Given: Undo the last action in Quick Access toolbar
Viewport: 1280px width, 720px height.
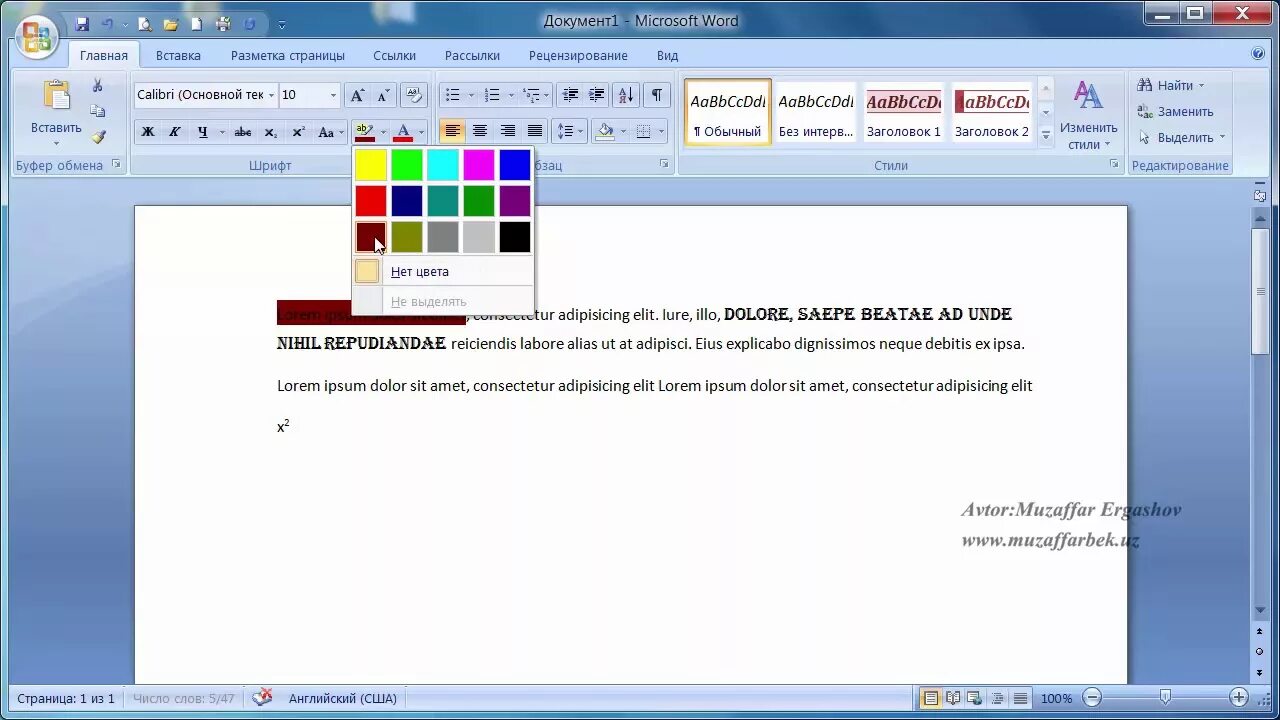Looking at the screenshot, I should pyautogui.click(x=106, y=23).
